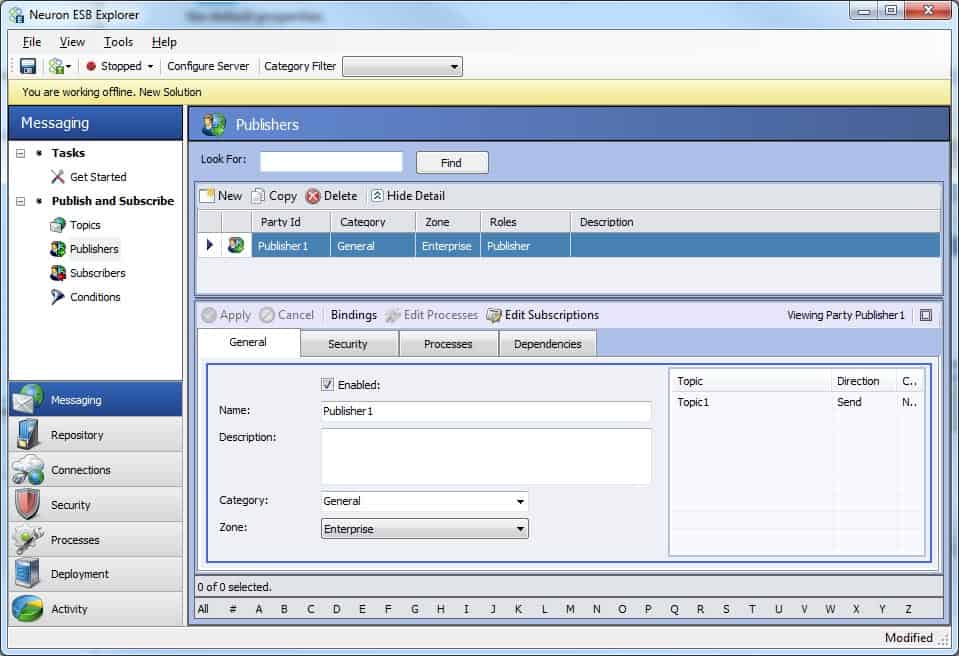Click the Get Started tools icon
The height and width of the screenshot is (656, 959).
point(57,177)
